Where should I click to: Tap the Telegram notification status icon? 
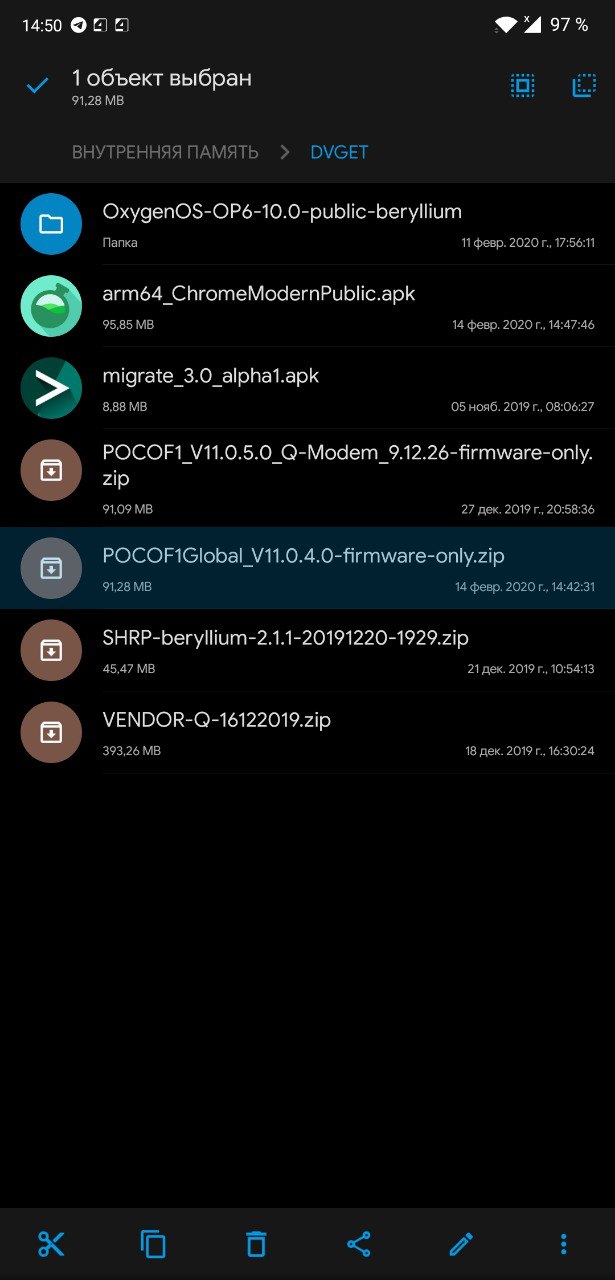(78, 25)
